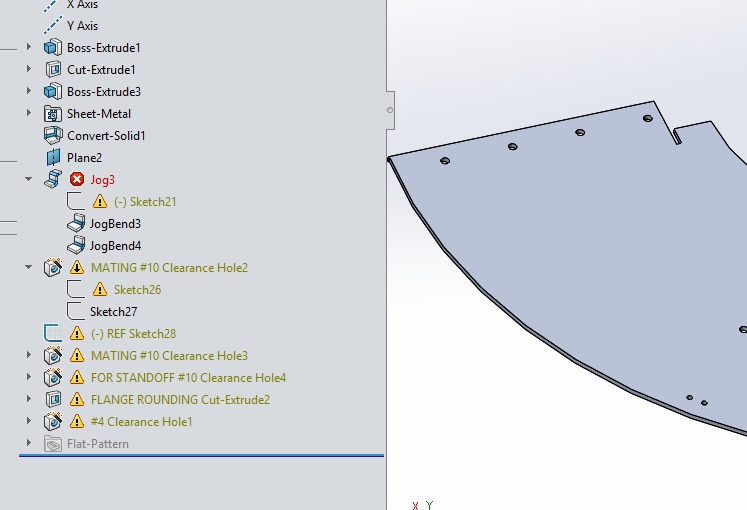Click the Jog3 jog feature icon
The width and height of the screenshot is (747, 510).
pyautogui.click(x=53, y=180)
